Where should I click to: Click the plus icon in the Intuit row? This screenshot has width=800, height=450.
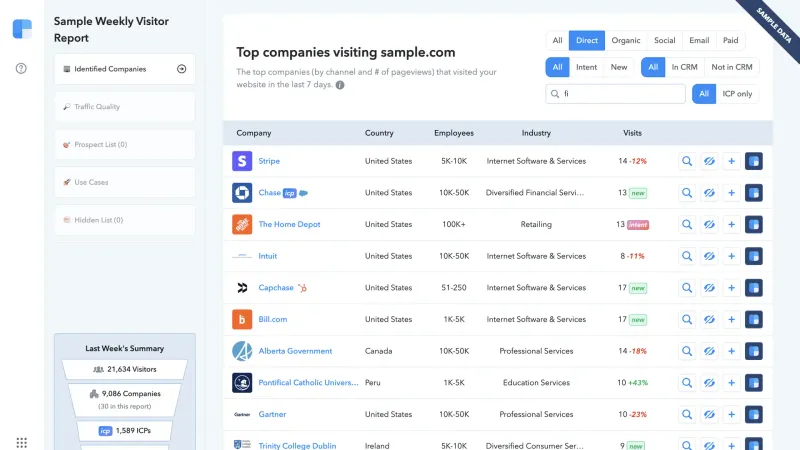(x=731, y=256)
